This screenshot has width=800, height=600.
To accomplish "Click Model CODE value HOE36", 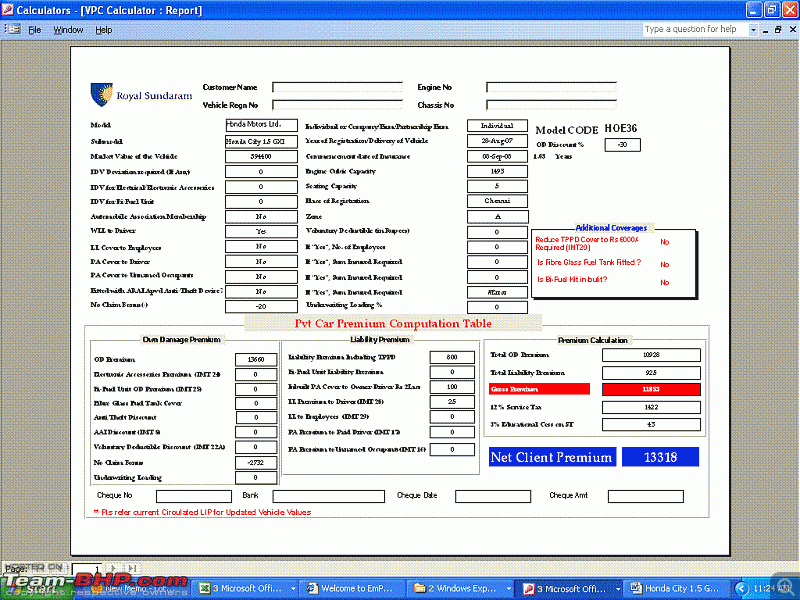I will pos(621,128).
